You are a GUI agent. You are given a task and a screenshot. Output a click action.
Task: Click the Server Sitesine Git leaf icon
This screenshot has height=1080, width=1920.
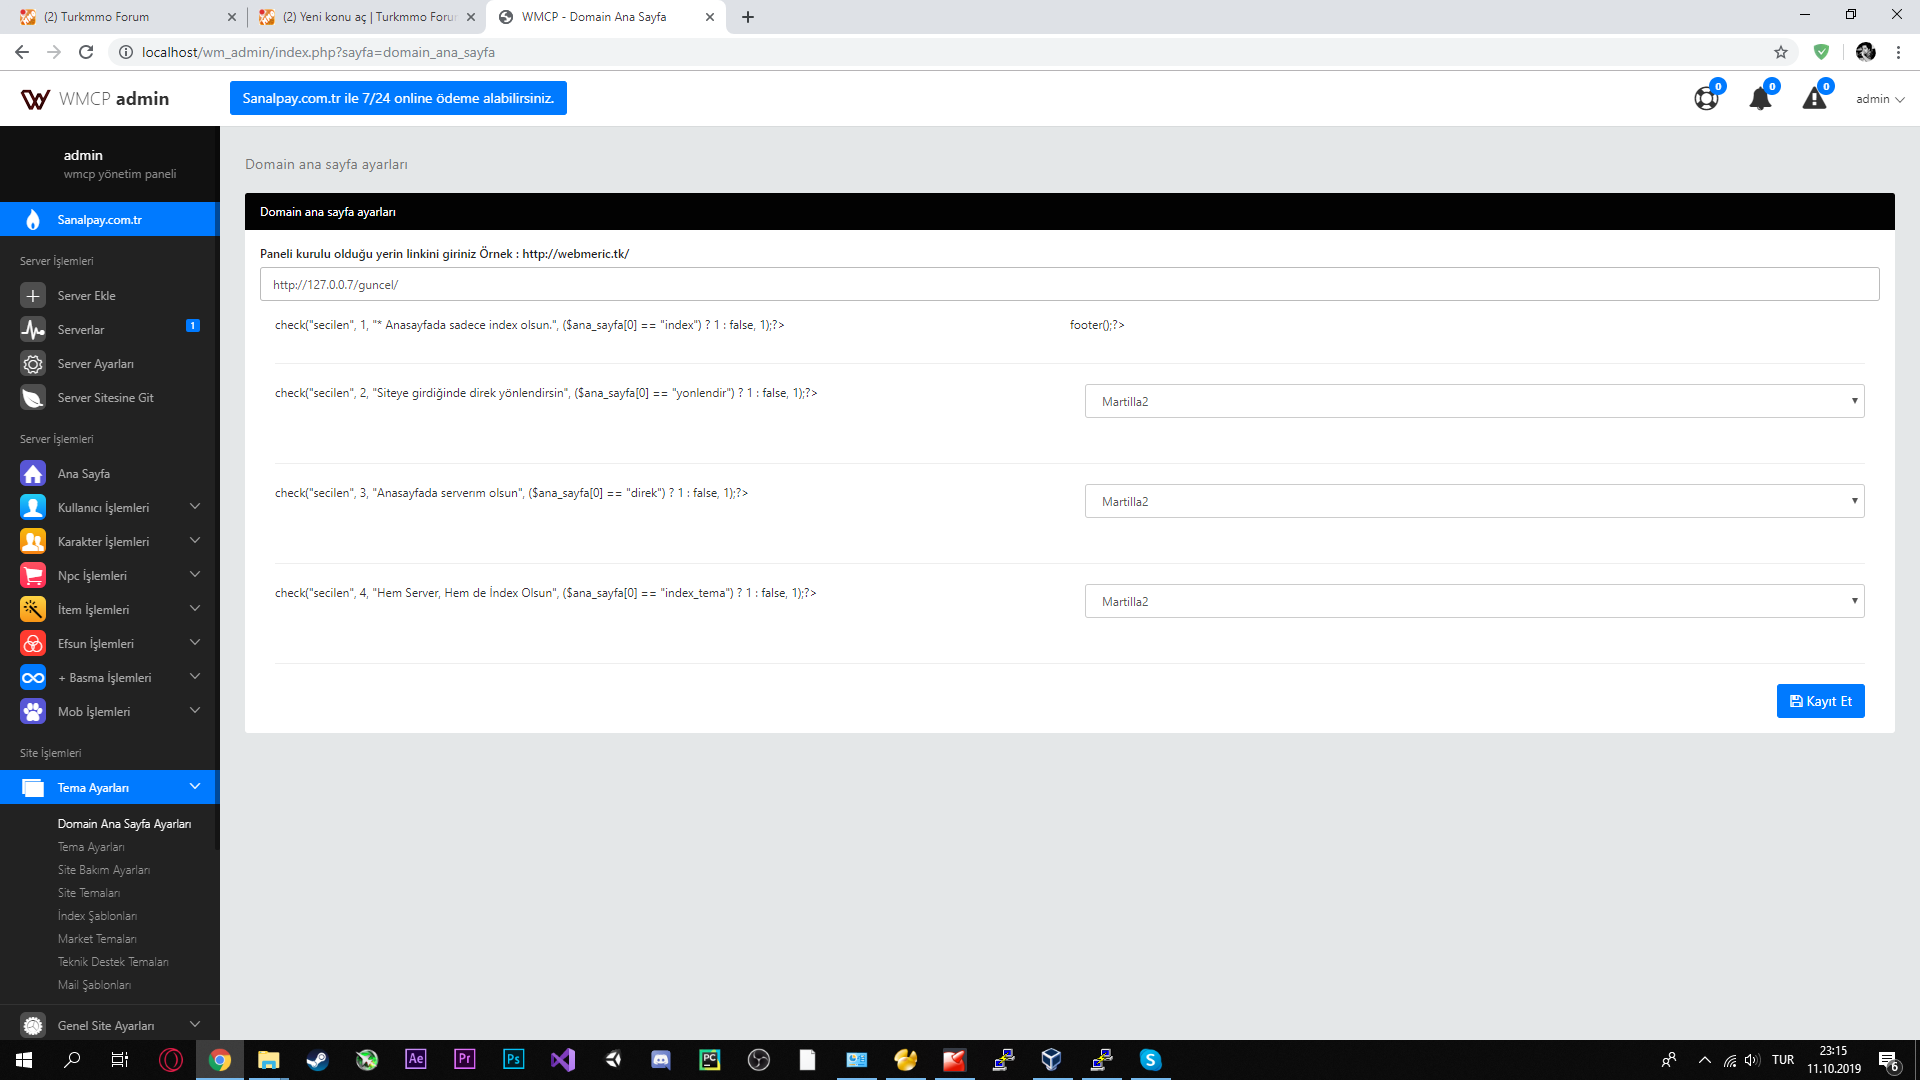[33, 398]
